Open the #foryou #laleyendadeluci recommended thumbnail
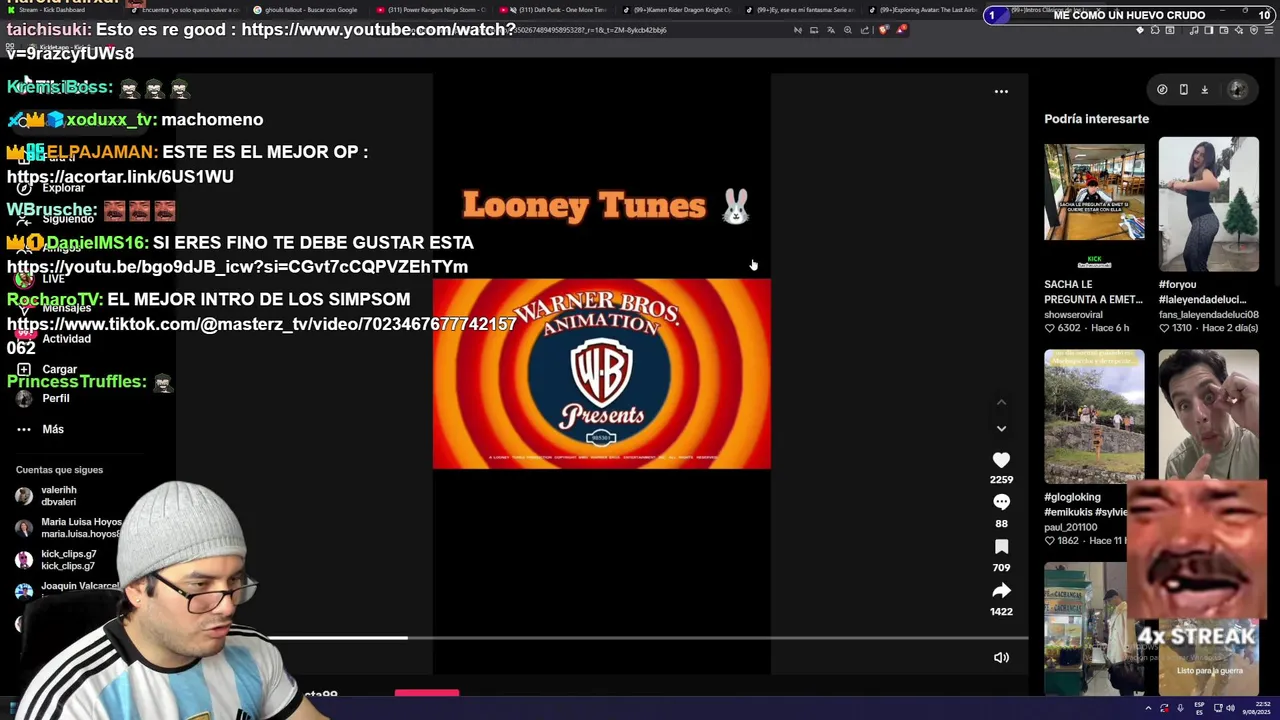This screenshot has width=1280, height=720. (x=1208, y=205)
